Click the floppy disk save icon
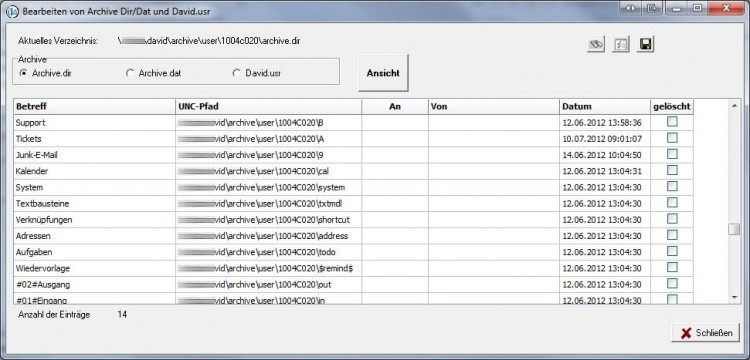The image size is (750, 360). click(x=645, y=44)
